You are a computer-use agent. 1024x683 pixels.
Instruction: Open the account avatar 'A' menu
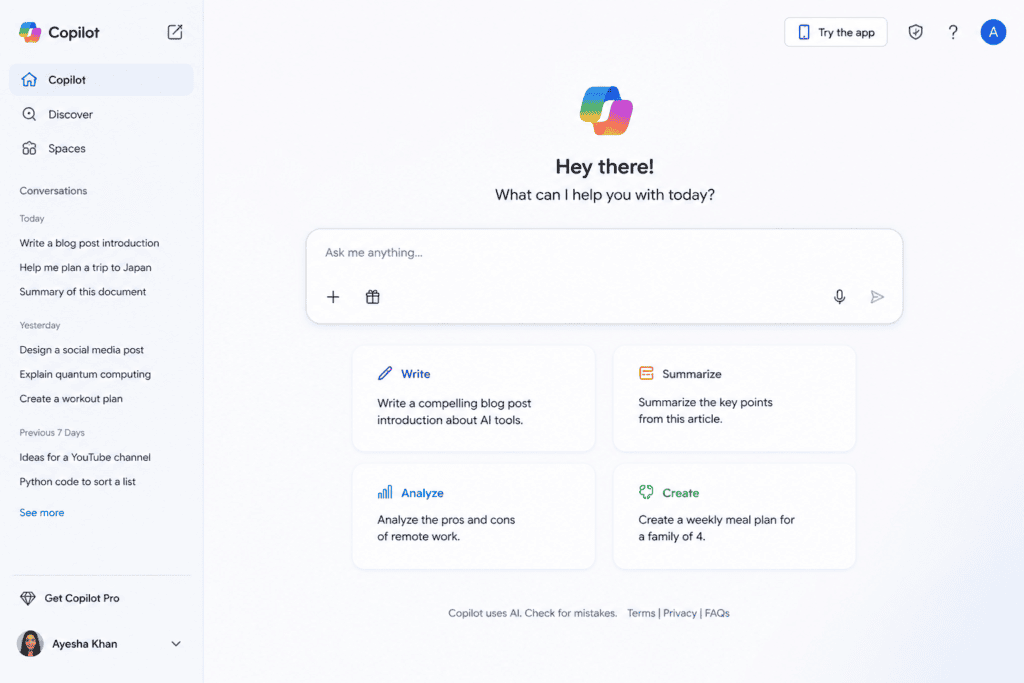[993, 32]
